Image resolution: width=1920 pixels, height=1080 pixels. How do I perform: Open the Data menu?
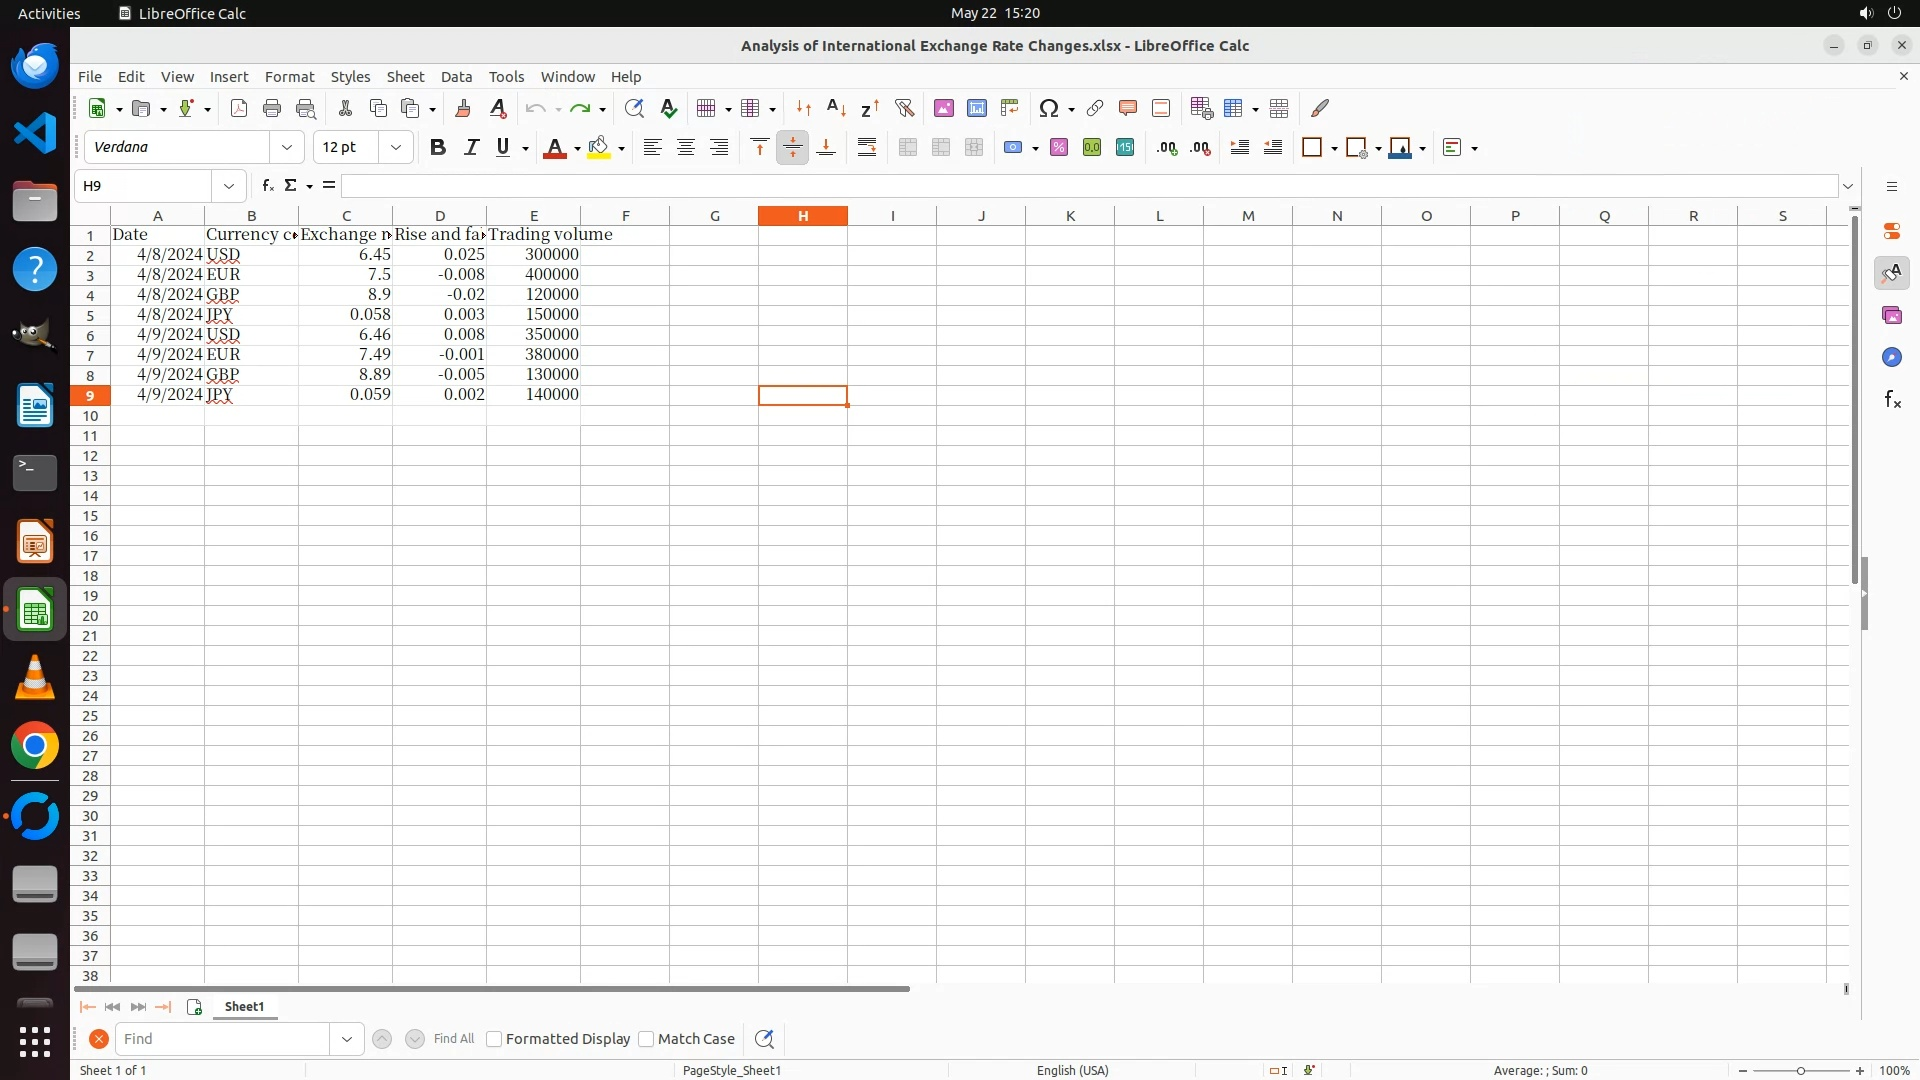point(456,77)
